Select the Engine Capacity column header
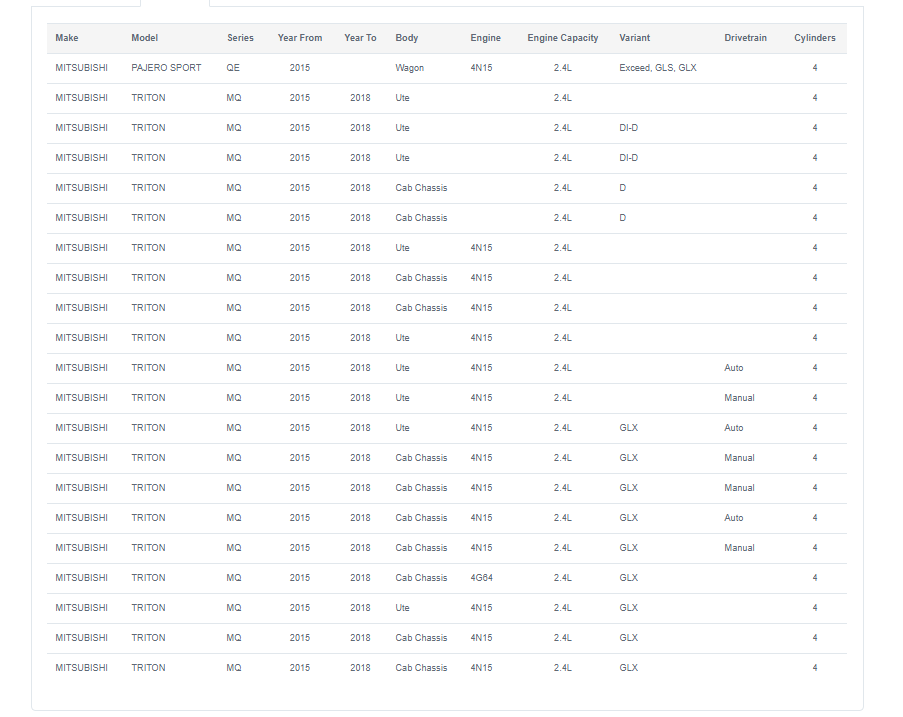The height and width of the screenshot is (717, 903). click(x=563, y=38)
